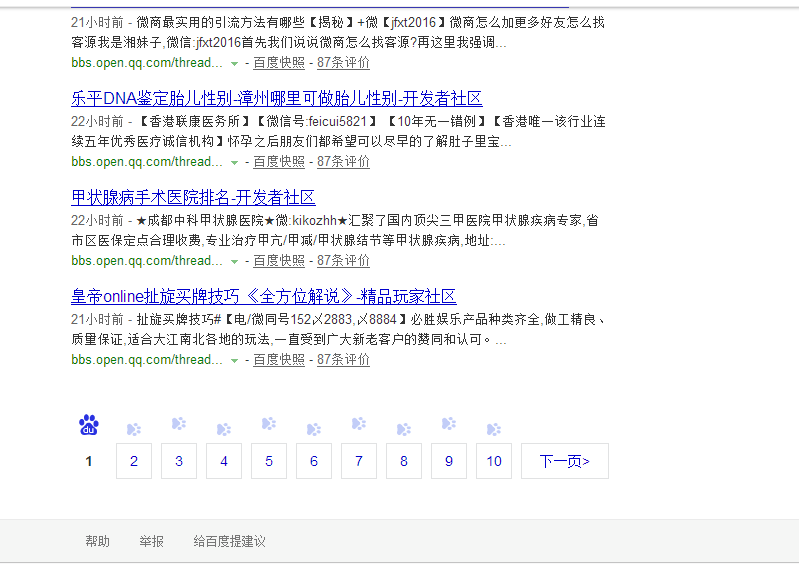Click 下一页 next page button
Viewport: 799px width, 564px height.
point(565,461)
